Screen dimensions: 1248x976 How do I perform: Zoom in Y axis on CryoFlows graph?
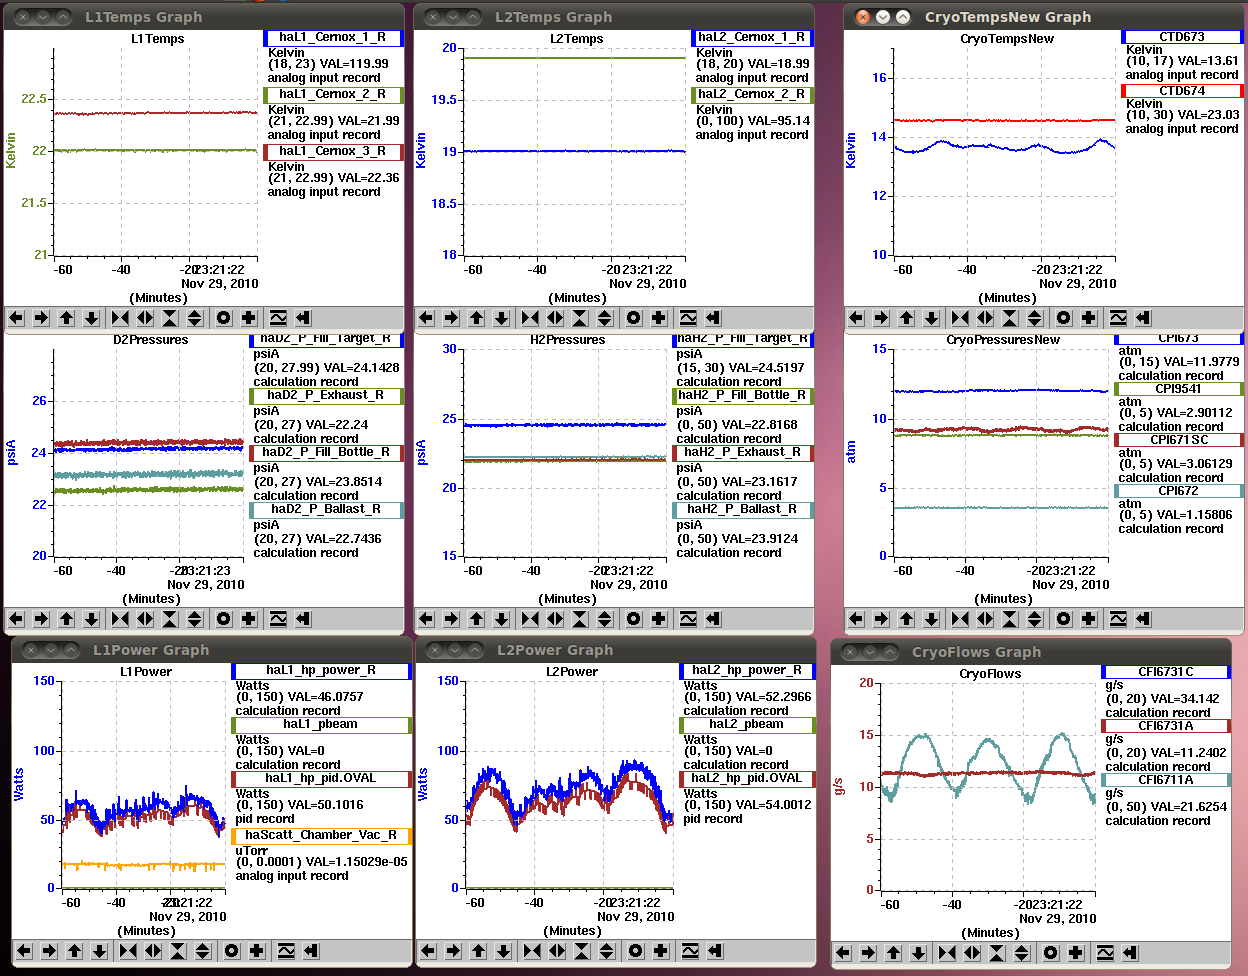(x=998, y=952)
